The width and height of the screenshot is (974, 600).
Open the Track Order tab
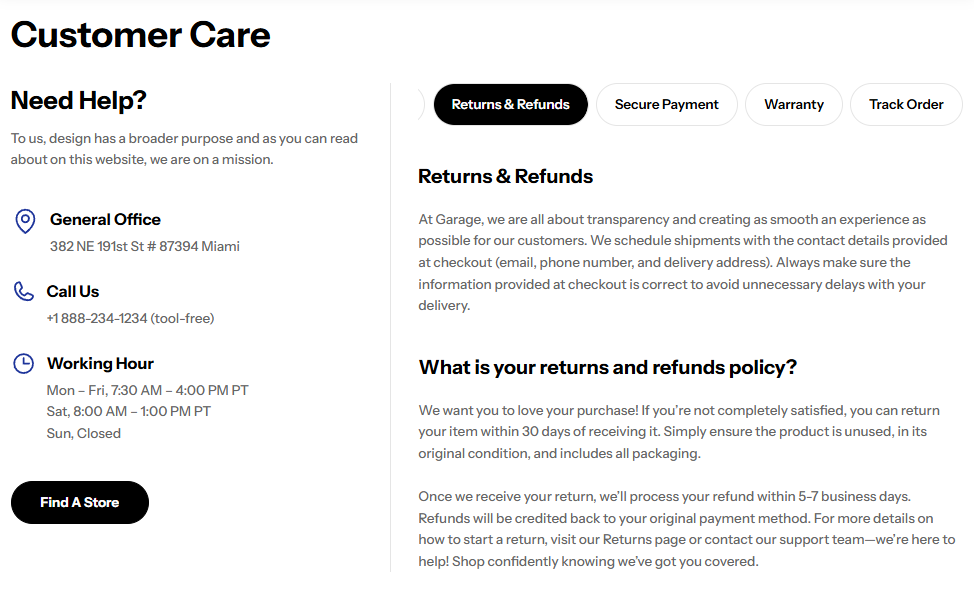(906, 104)
